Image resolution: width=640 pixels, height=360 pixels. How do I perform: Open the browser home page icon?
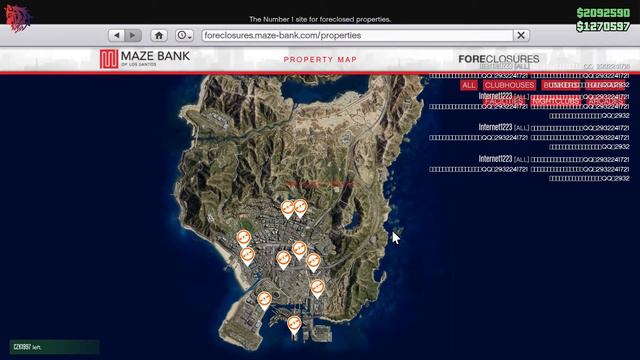click(x=159, y=36)
